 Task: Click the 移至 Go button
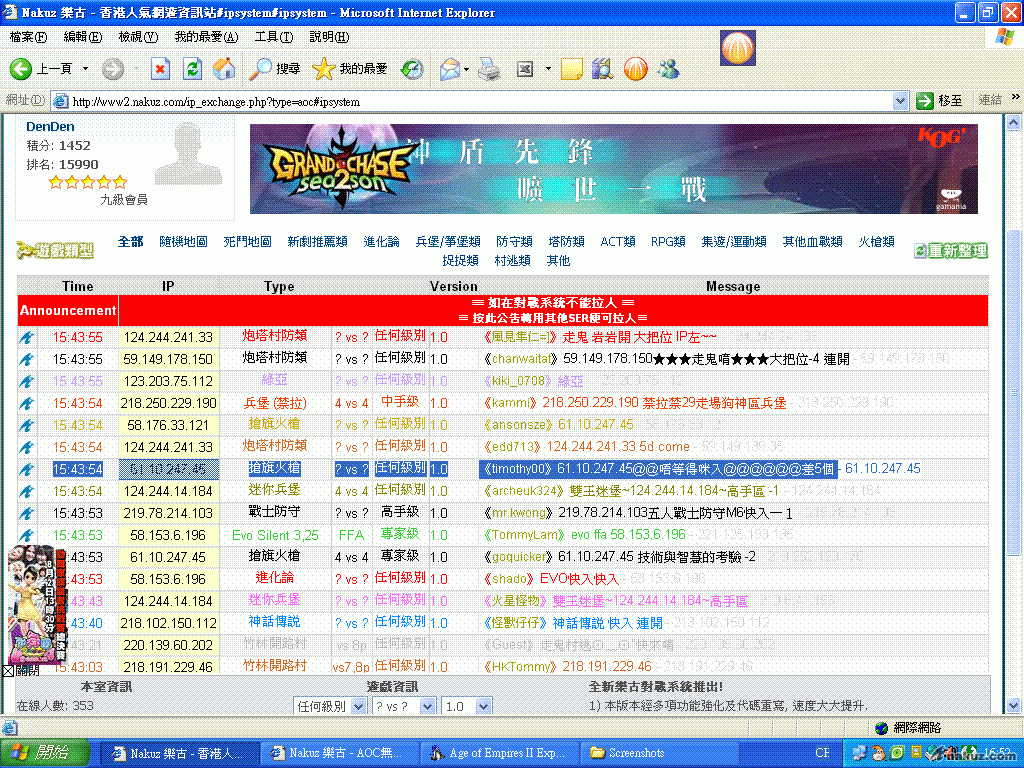pyautogui.click(x=940, y=101)
